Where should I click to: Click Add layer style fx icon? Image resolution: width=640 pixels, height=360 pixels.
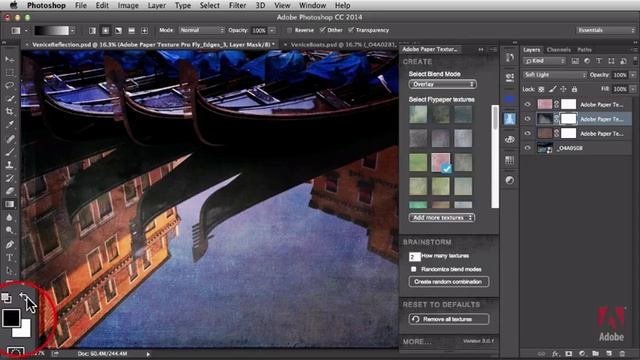pos(555,353)
